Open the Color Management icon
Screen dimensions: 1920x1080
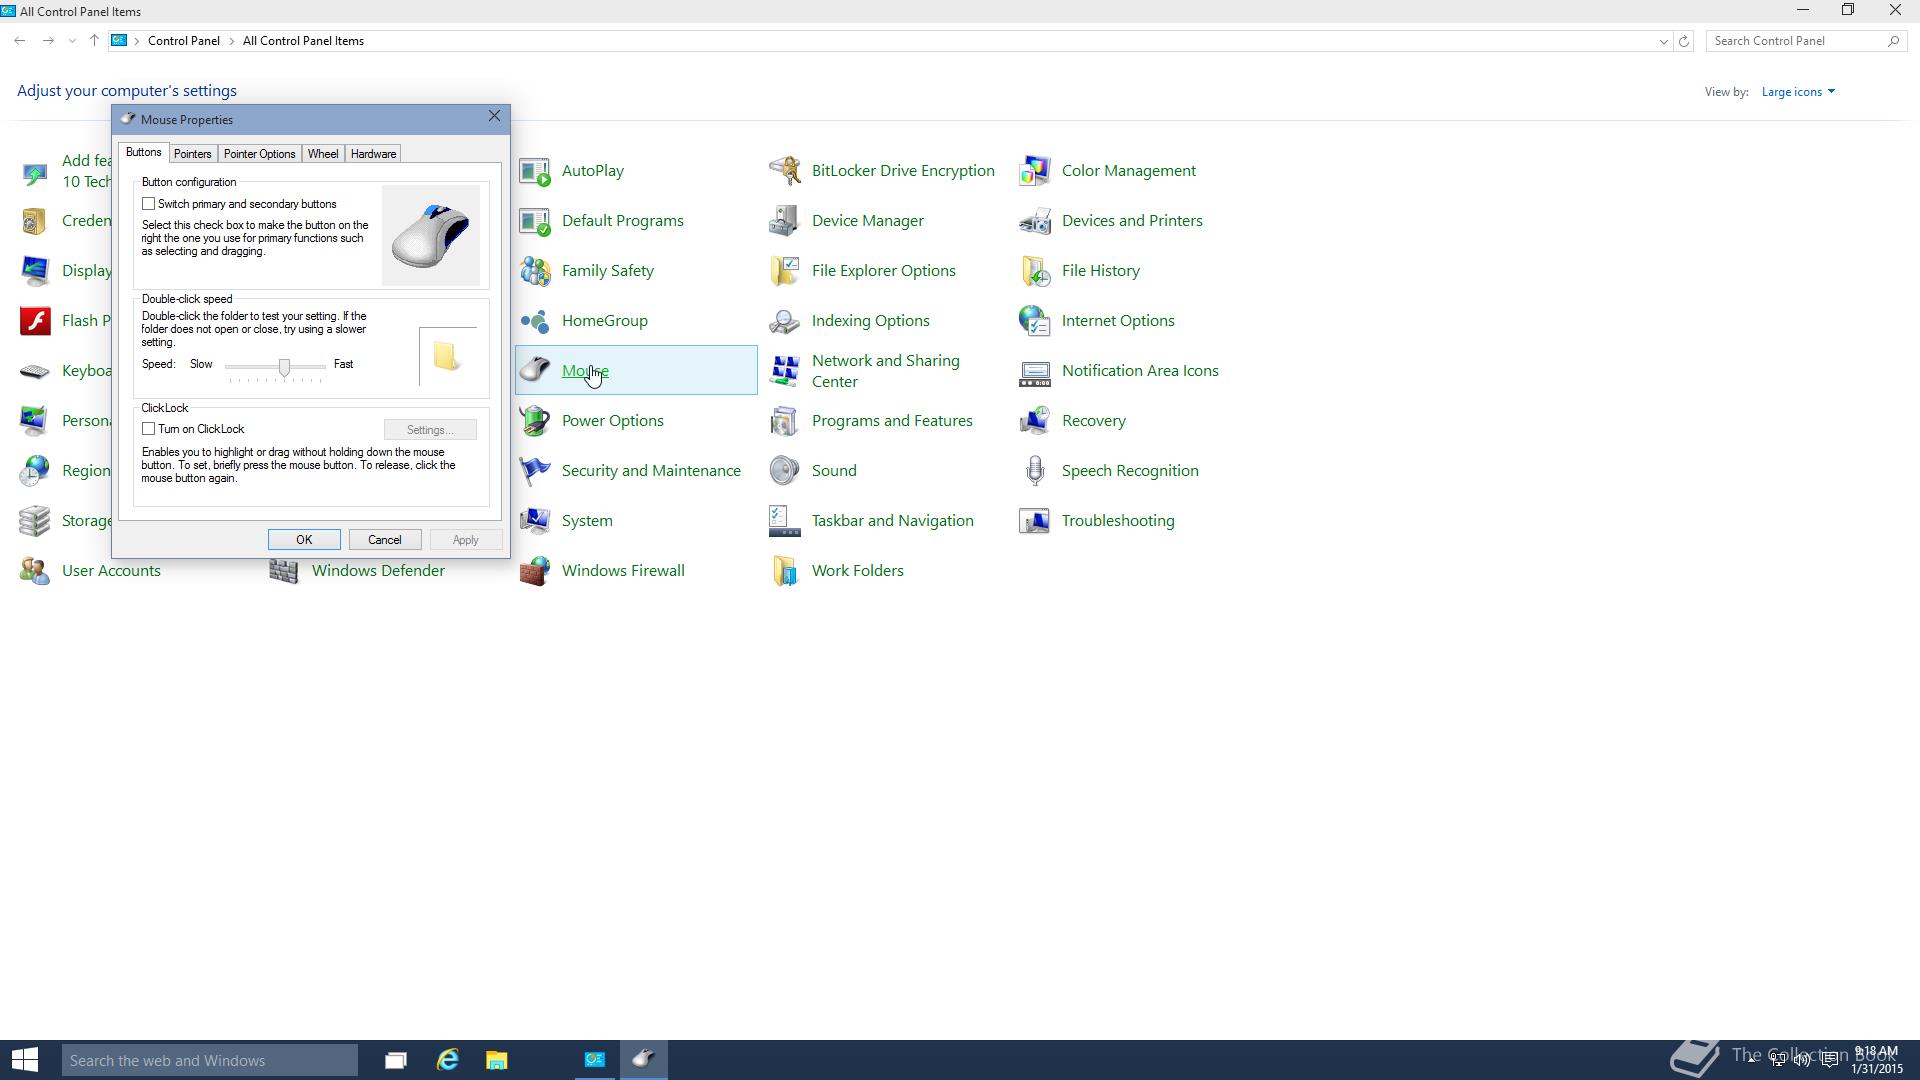[x=1035, y=171]
